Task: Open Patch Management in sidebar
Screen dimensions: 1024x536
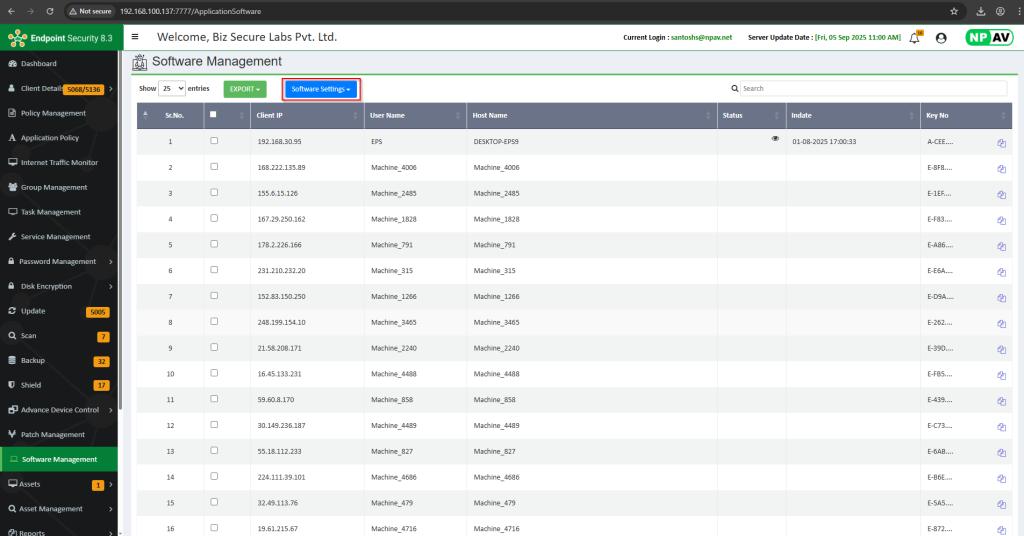Action: tap(53, 435)
